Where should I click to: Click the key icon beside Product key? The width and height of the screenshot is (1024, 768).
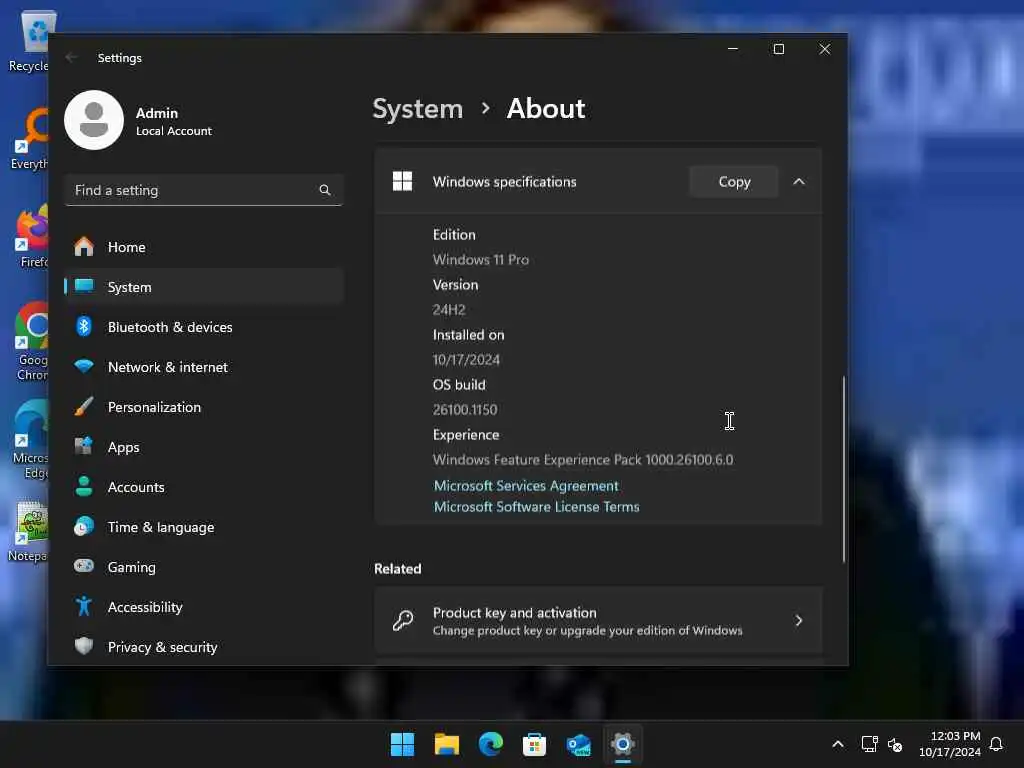pyautogui.click(x=403, y=620)
